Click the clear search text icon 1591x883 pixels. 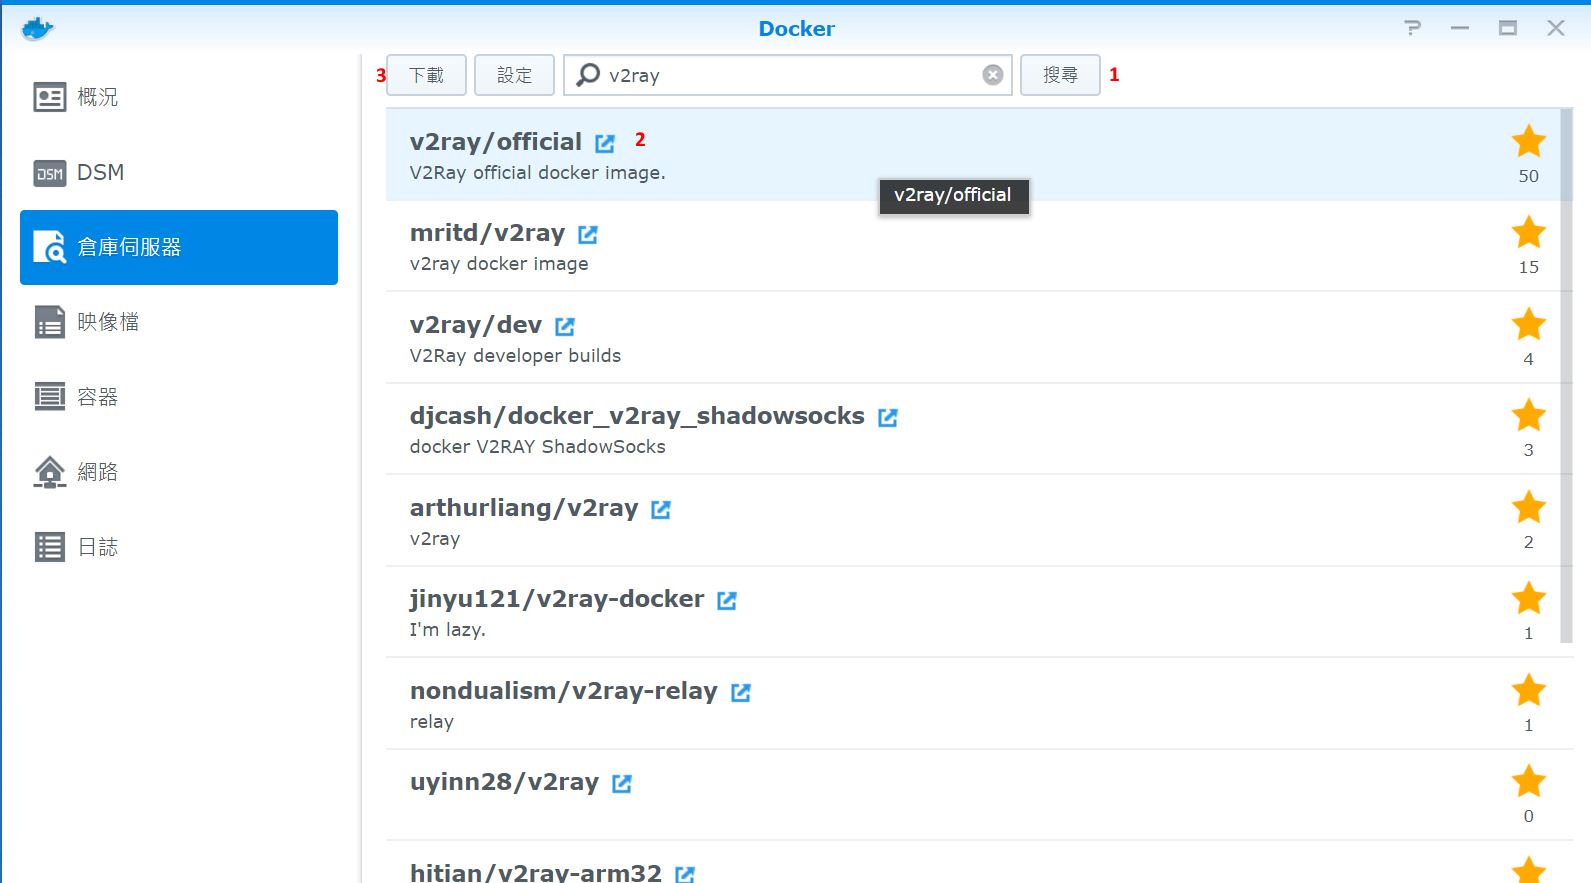coord(992,75)
